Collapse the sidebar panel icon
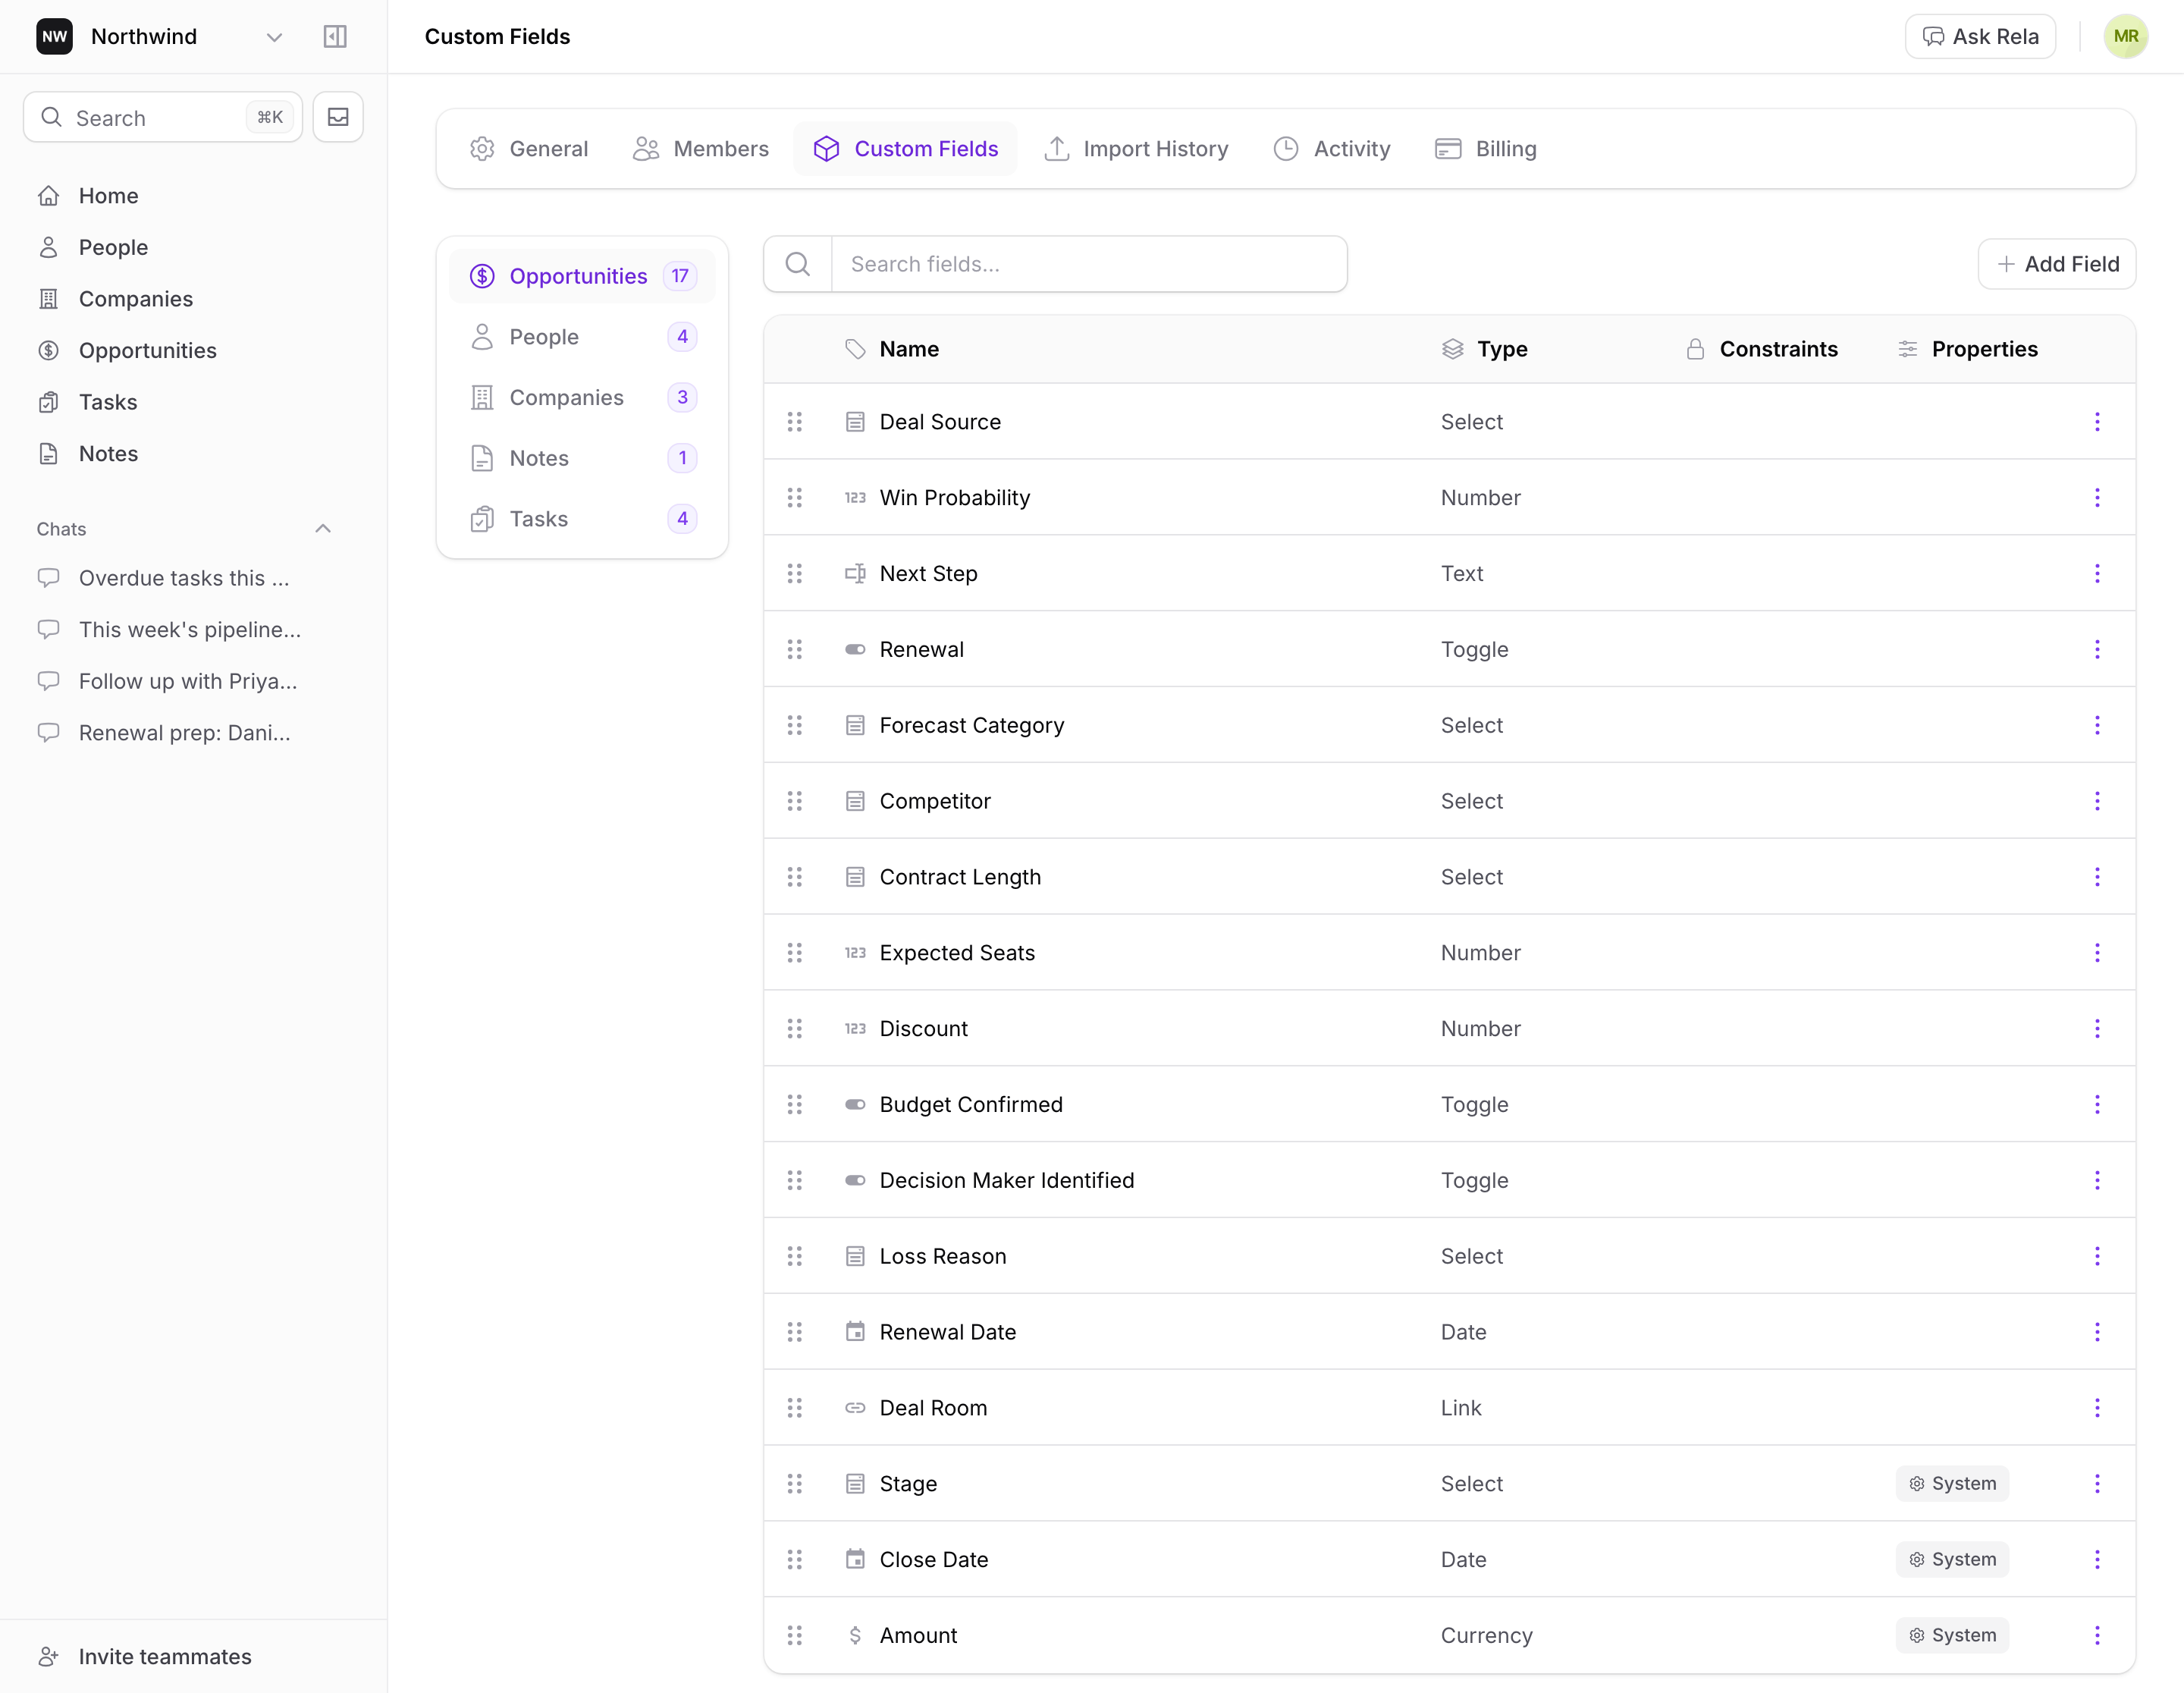 (335, 37)
